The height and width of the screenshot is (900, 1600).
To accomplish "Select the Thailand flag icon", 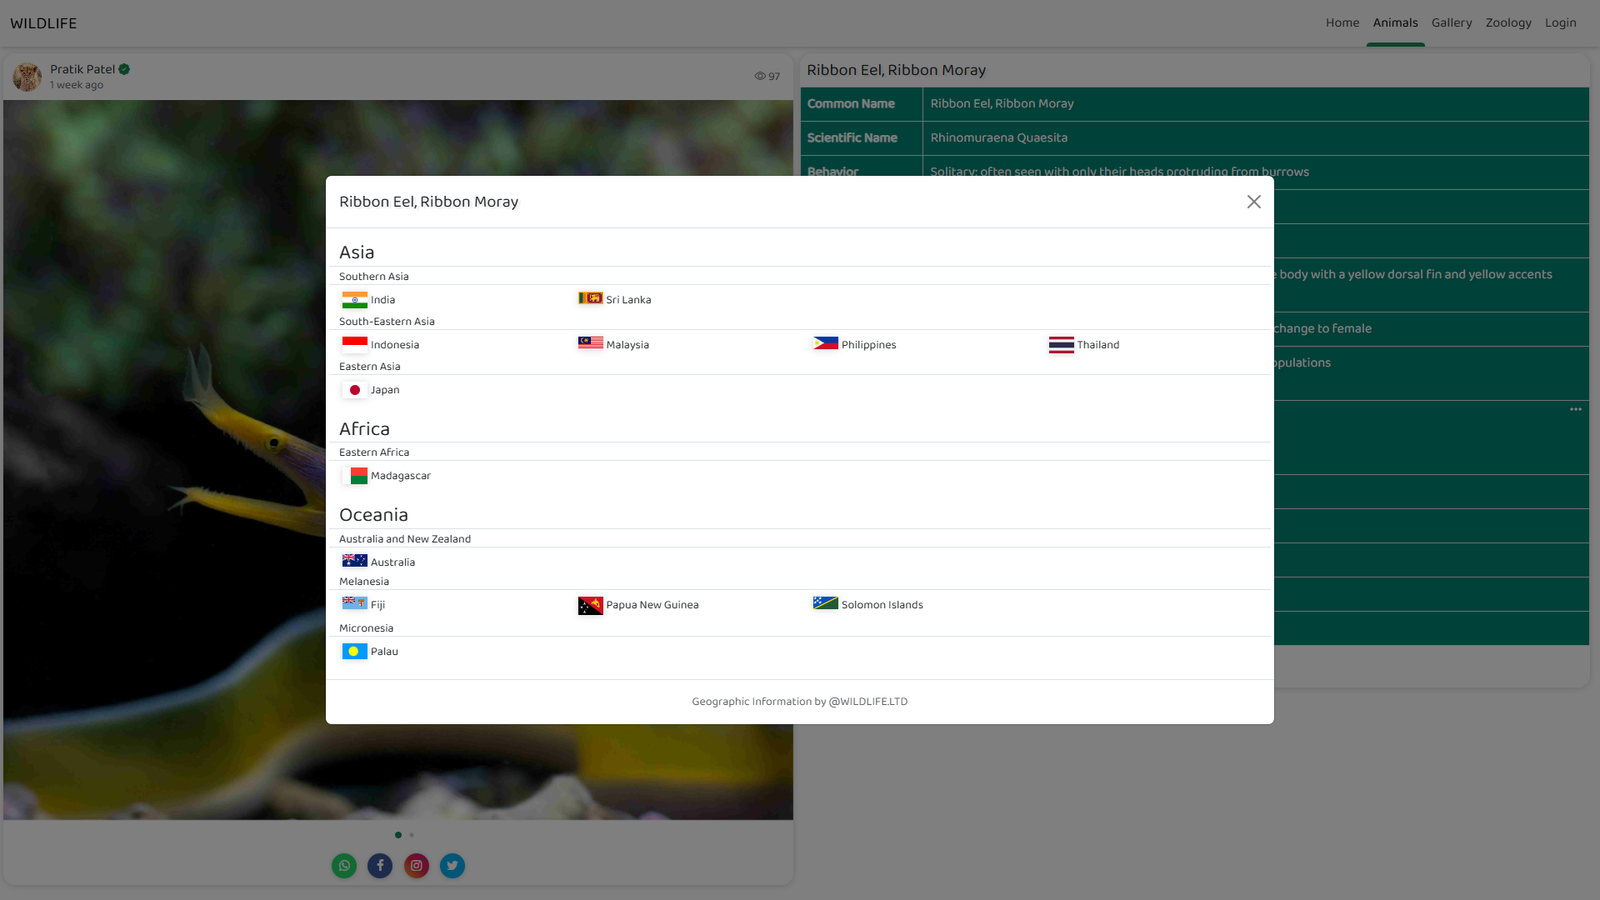I will (1061, 345).
